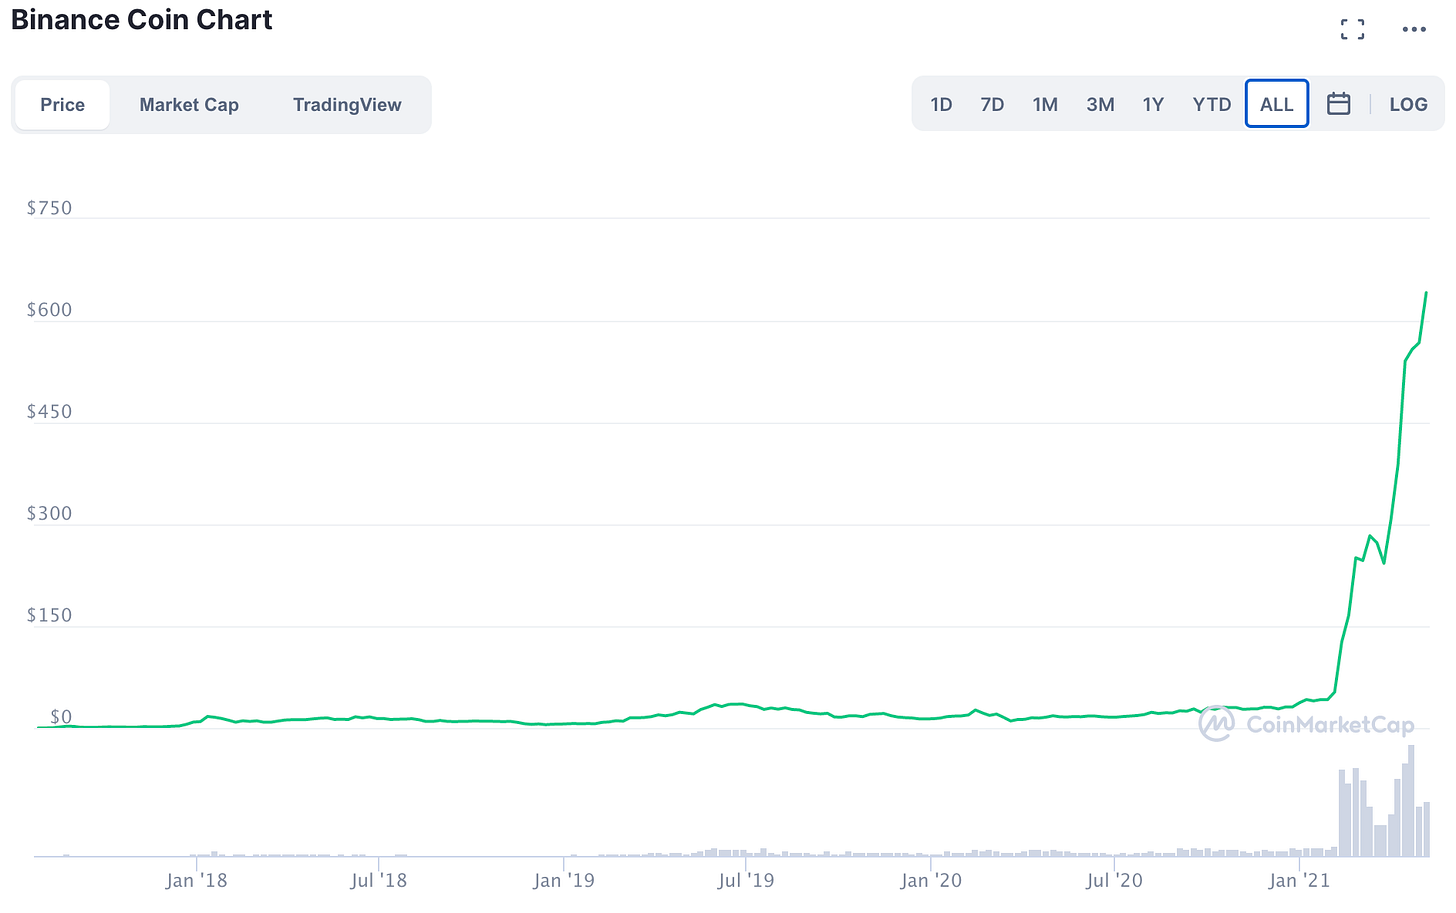Select the 1Y time range

click(x=1153, y=104)
